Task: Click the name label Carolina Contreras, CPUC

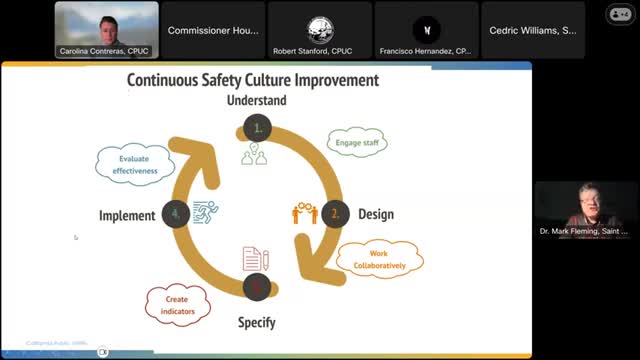Action: coord(104,51)
